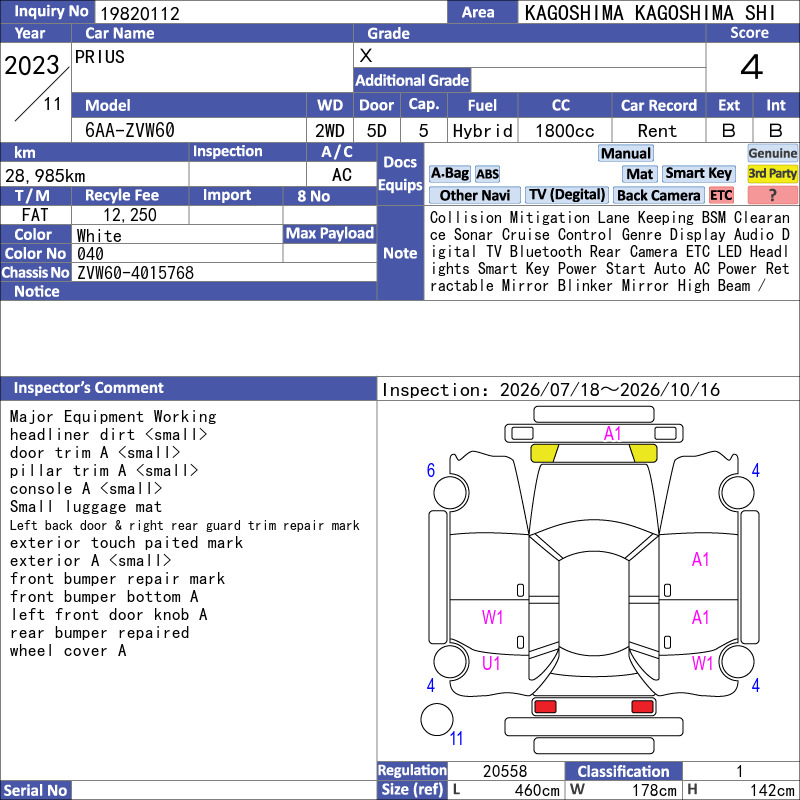Click mileage 28,985km
Screen dimensions: 800x800
[x=45, y=176]
